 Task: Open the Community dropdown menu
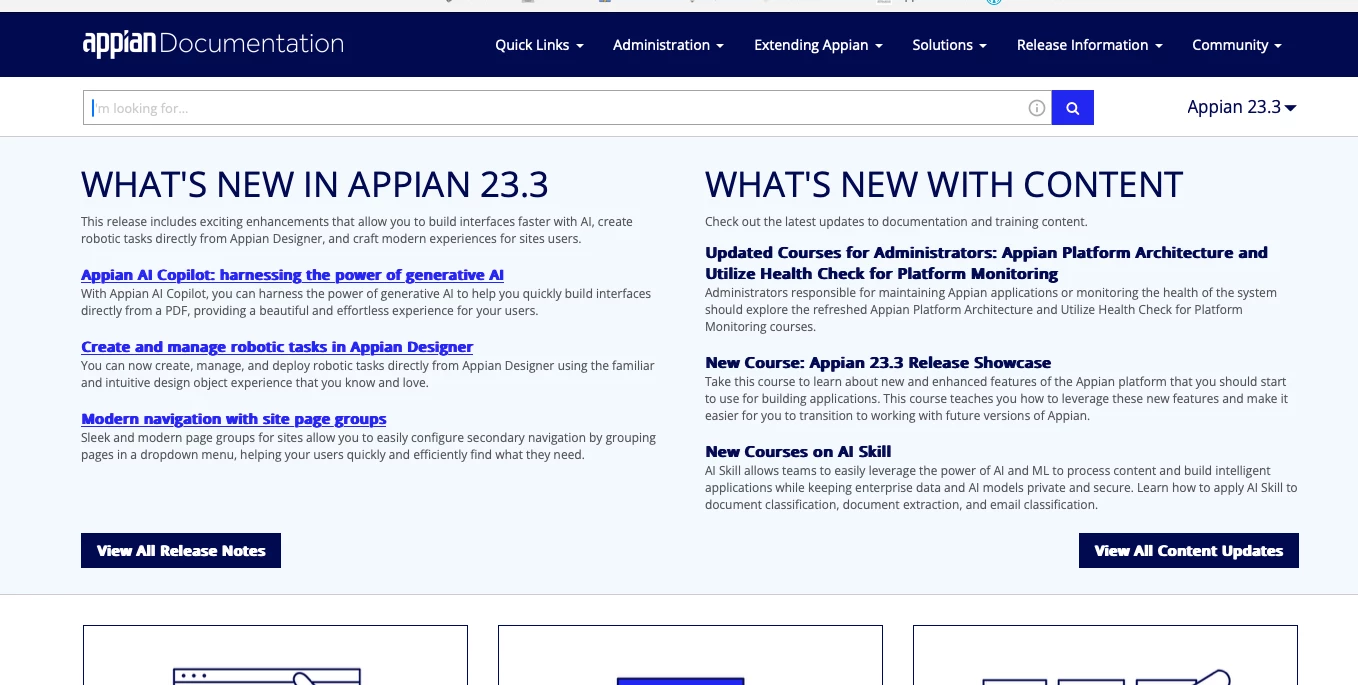pos(1236,45)
